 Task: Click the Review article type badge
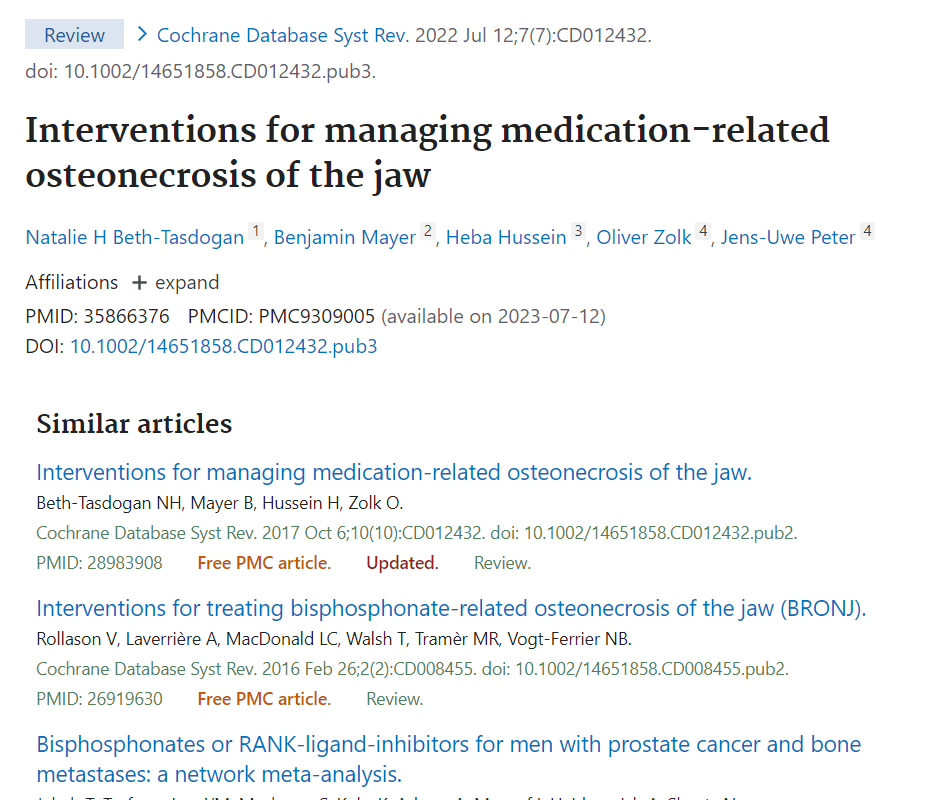74,36
